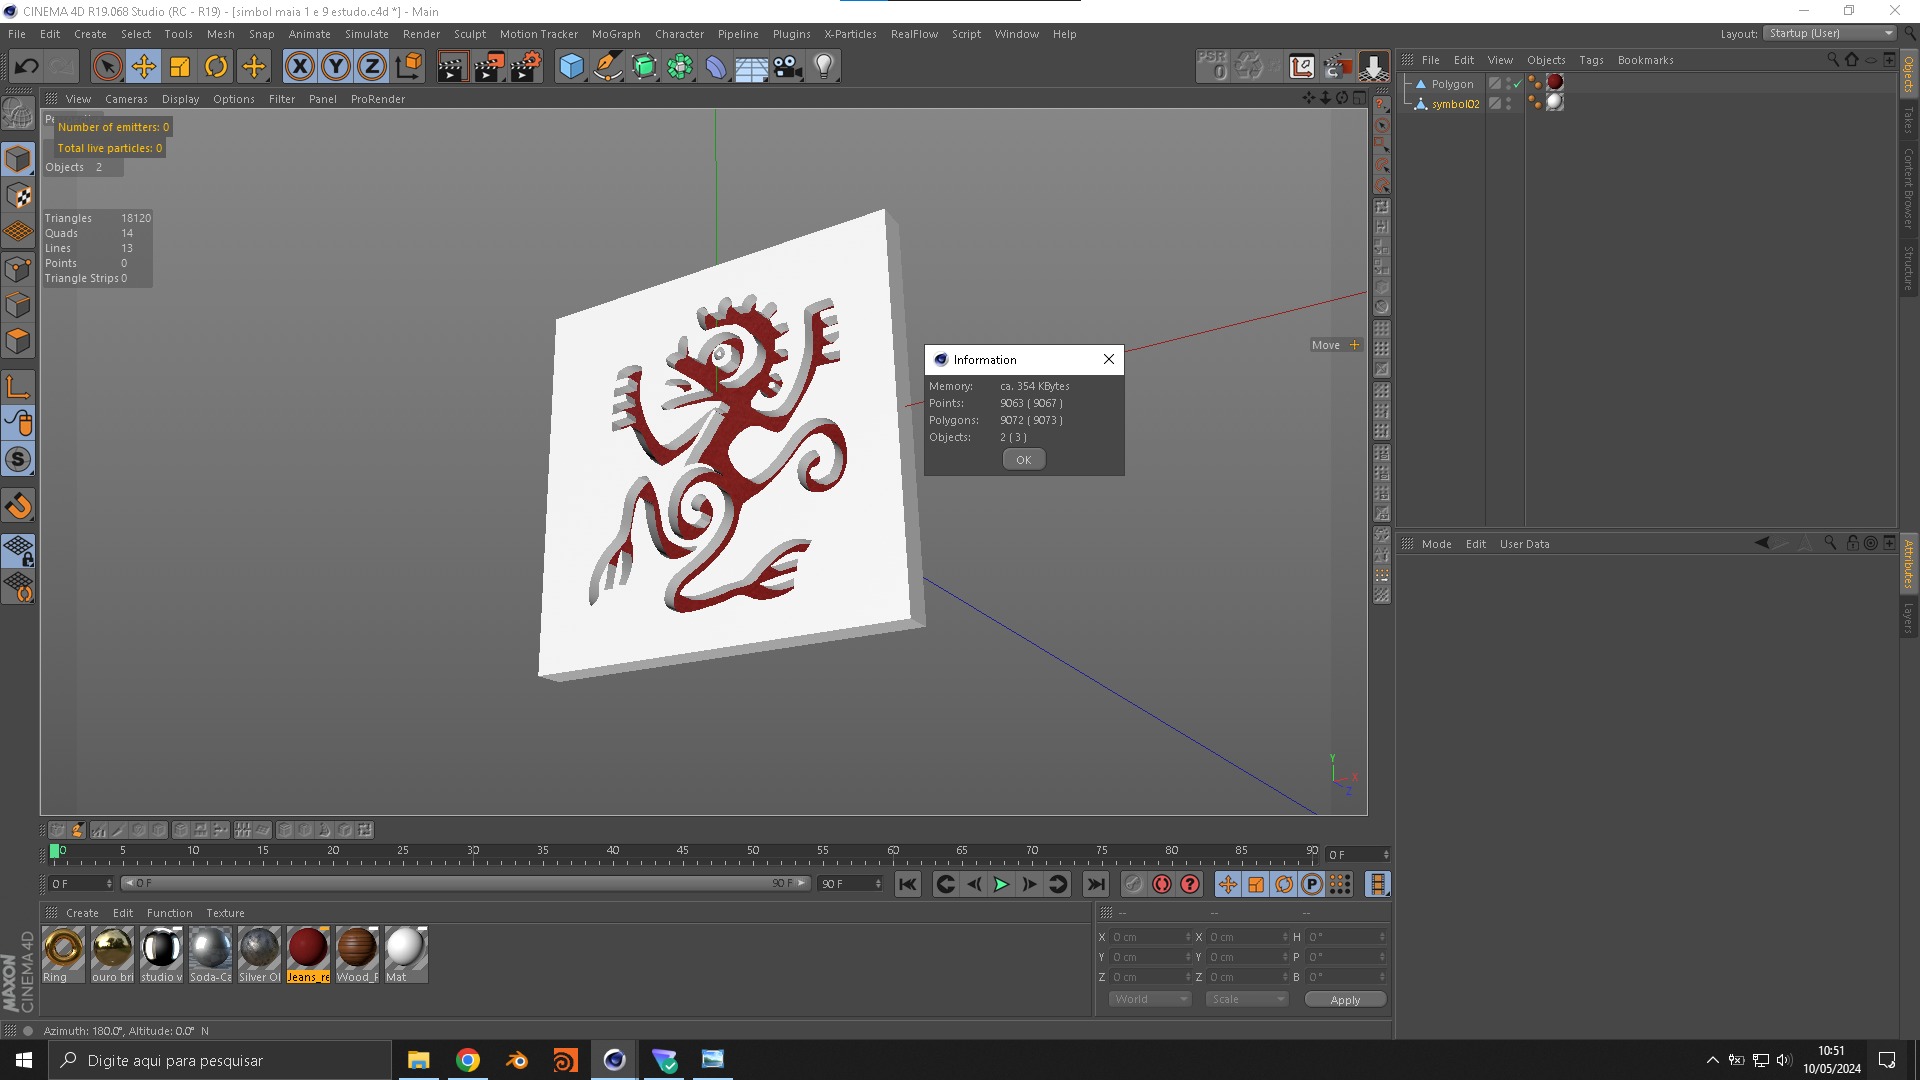Open the Scale mode dropdown
Image resolution: width=1920 pixels, height=1080 pixels.
[1246, 999]
